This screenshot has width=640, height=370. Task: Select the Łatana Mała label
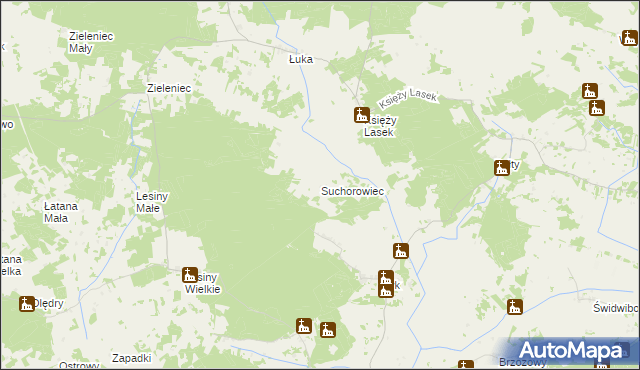click(60, 212)
